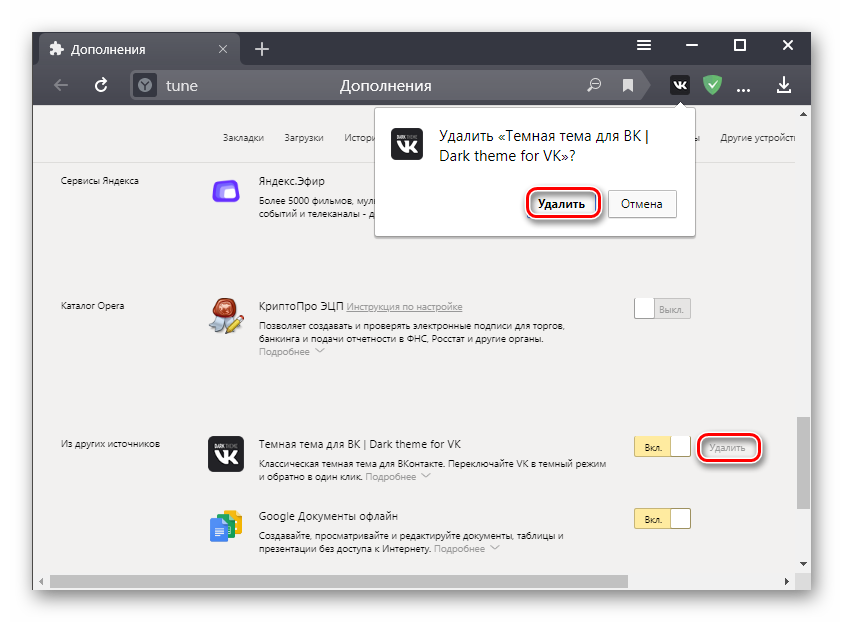The image size is (843, 622).
Task: Open downloads with the arrow icon
Action: pyautogui.click(x=784, y=86)
